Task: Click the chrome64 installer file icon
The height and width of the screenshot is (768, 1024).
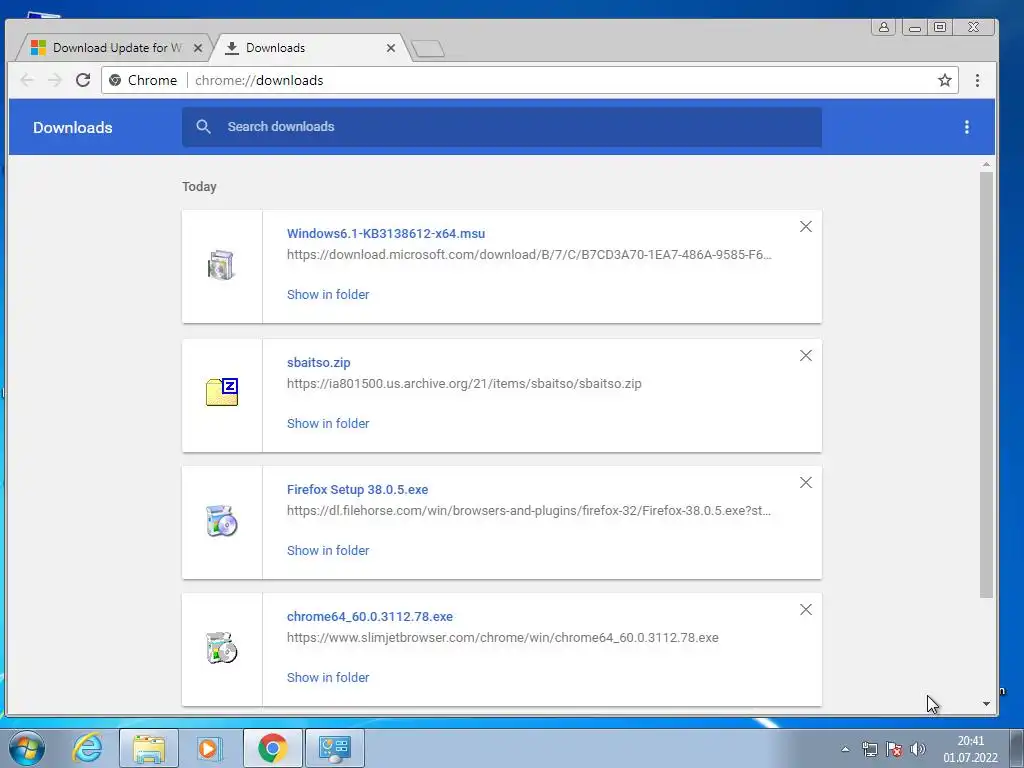Action: click(221, 648)
